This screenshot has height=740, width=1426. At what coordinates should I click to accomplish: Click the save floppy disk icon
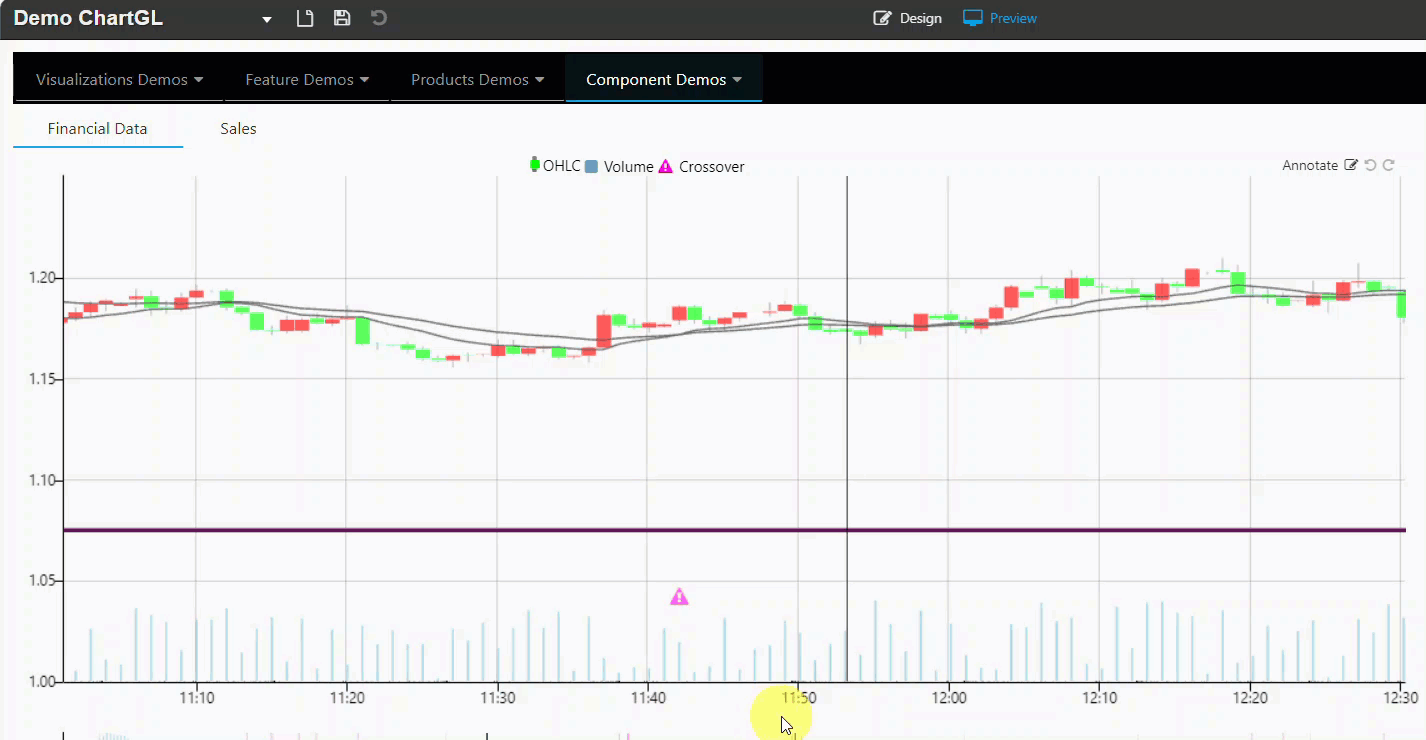point(342,18)
